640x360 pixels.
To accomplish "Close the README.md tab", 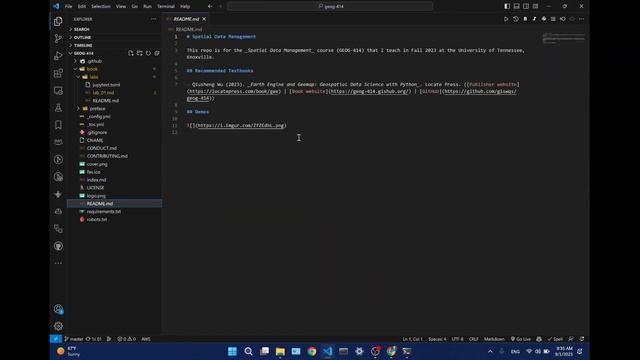I will (204, 19).
